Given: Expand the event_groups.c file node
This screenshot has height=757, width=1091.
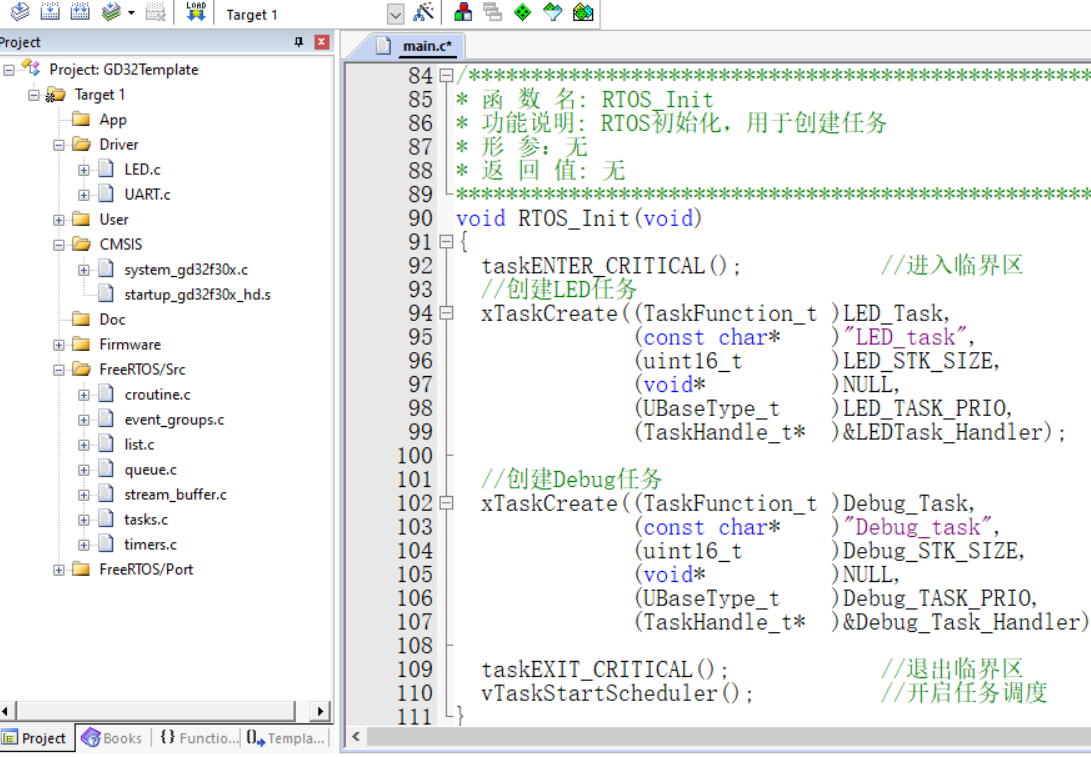Looking at the screenshot, I should point(83,420).
